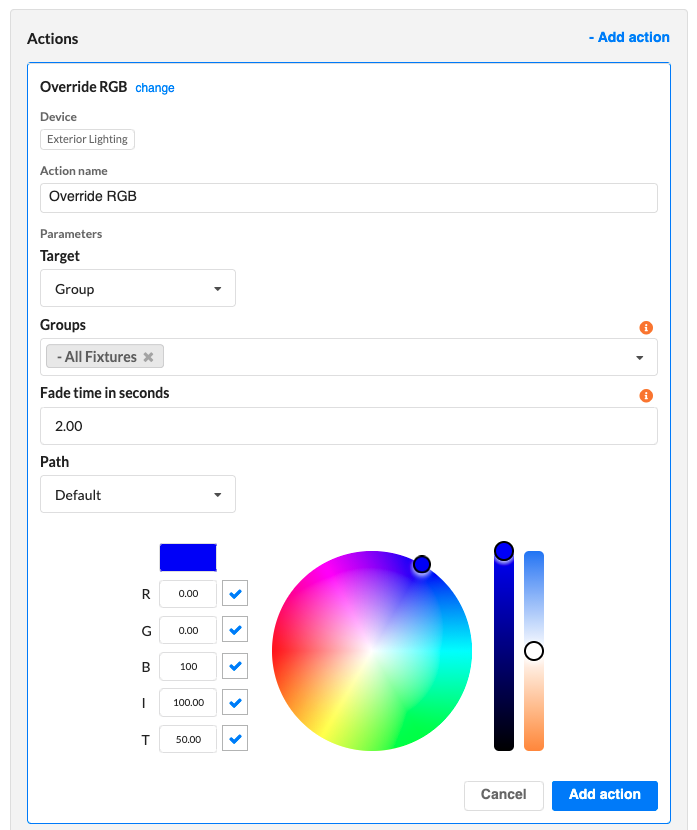697x830 pixels.
Task: Toggle the I intensity checkbox
Action: tap(235, 702)
